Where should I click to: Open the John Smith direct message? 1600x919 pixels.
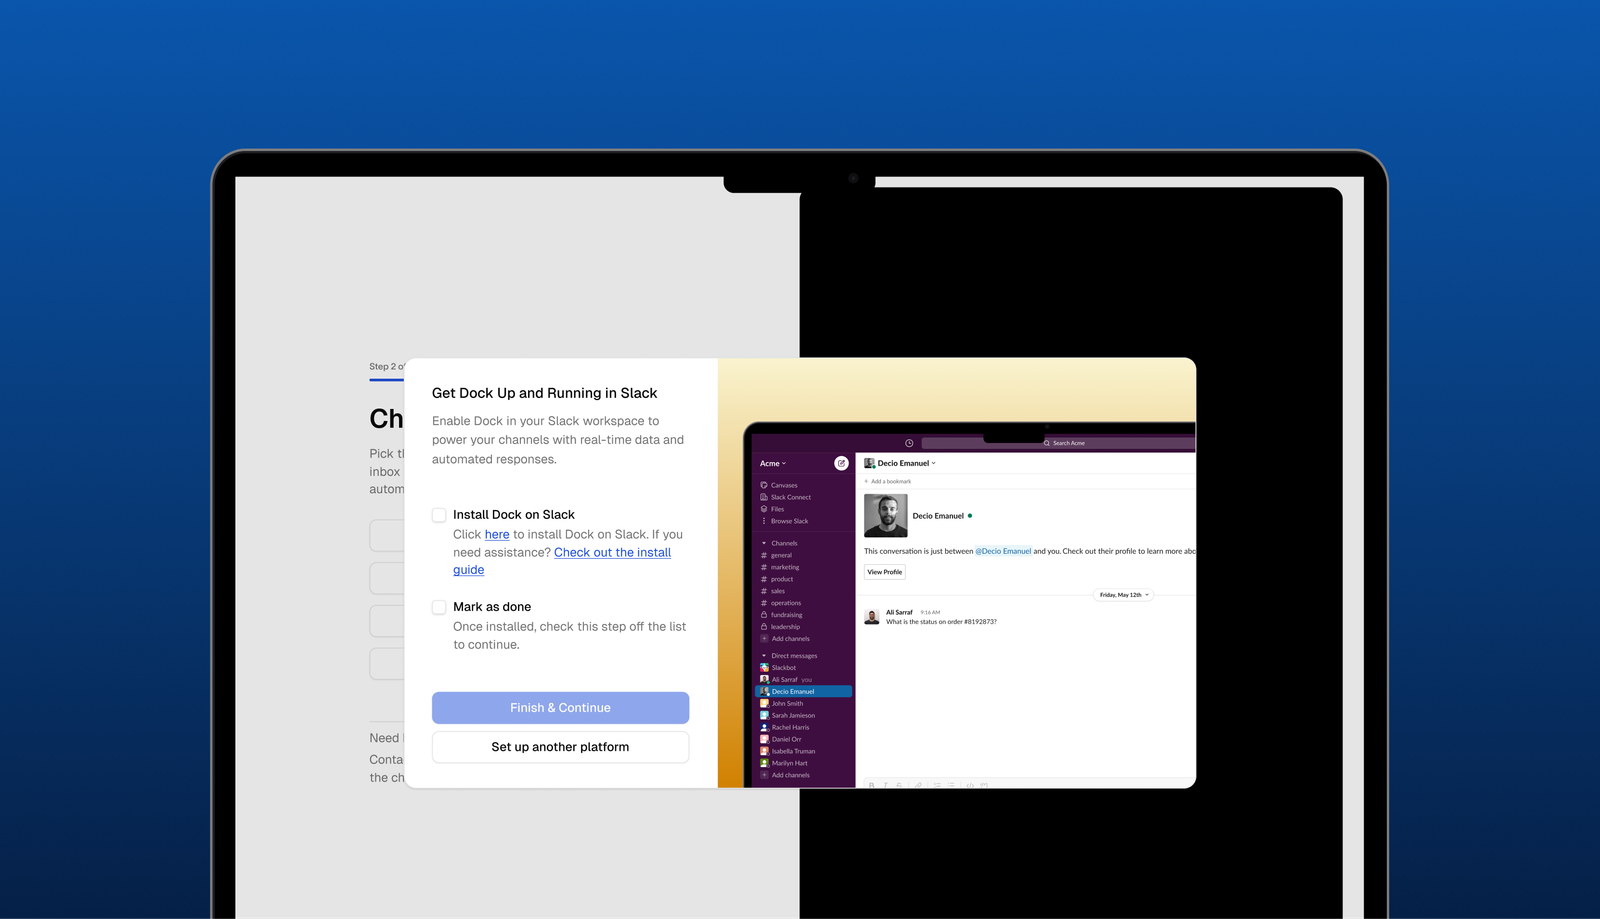point(782,704)
